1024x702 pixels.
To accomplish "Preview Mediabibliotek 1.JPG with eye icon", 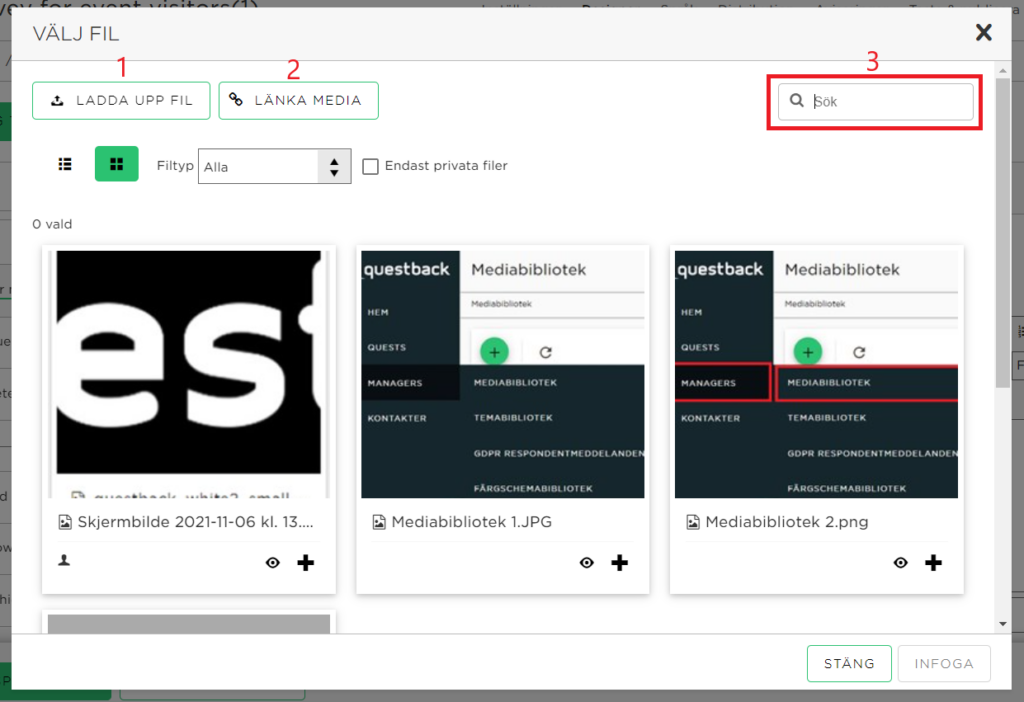I will (x=586, y=562).
